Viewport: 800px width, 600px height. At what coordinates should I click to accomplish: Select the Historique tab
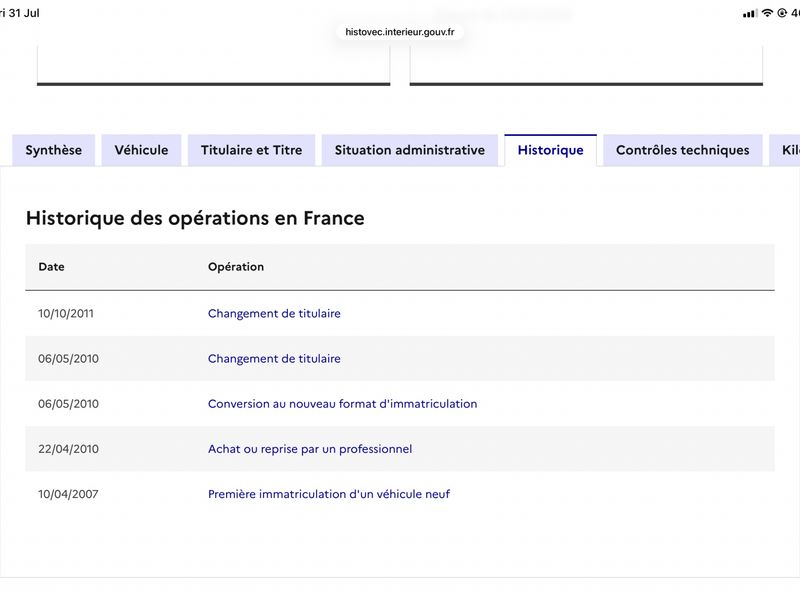(551, 150)
